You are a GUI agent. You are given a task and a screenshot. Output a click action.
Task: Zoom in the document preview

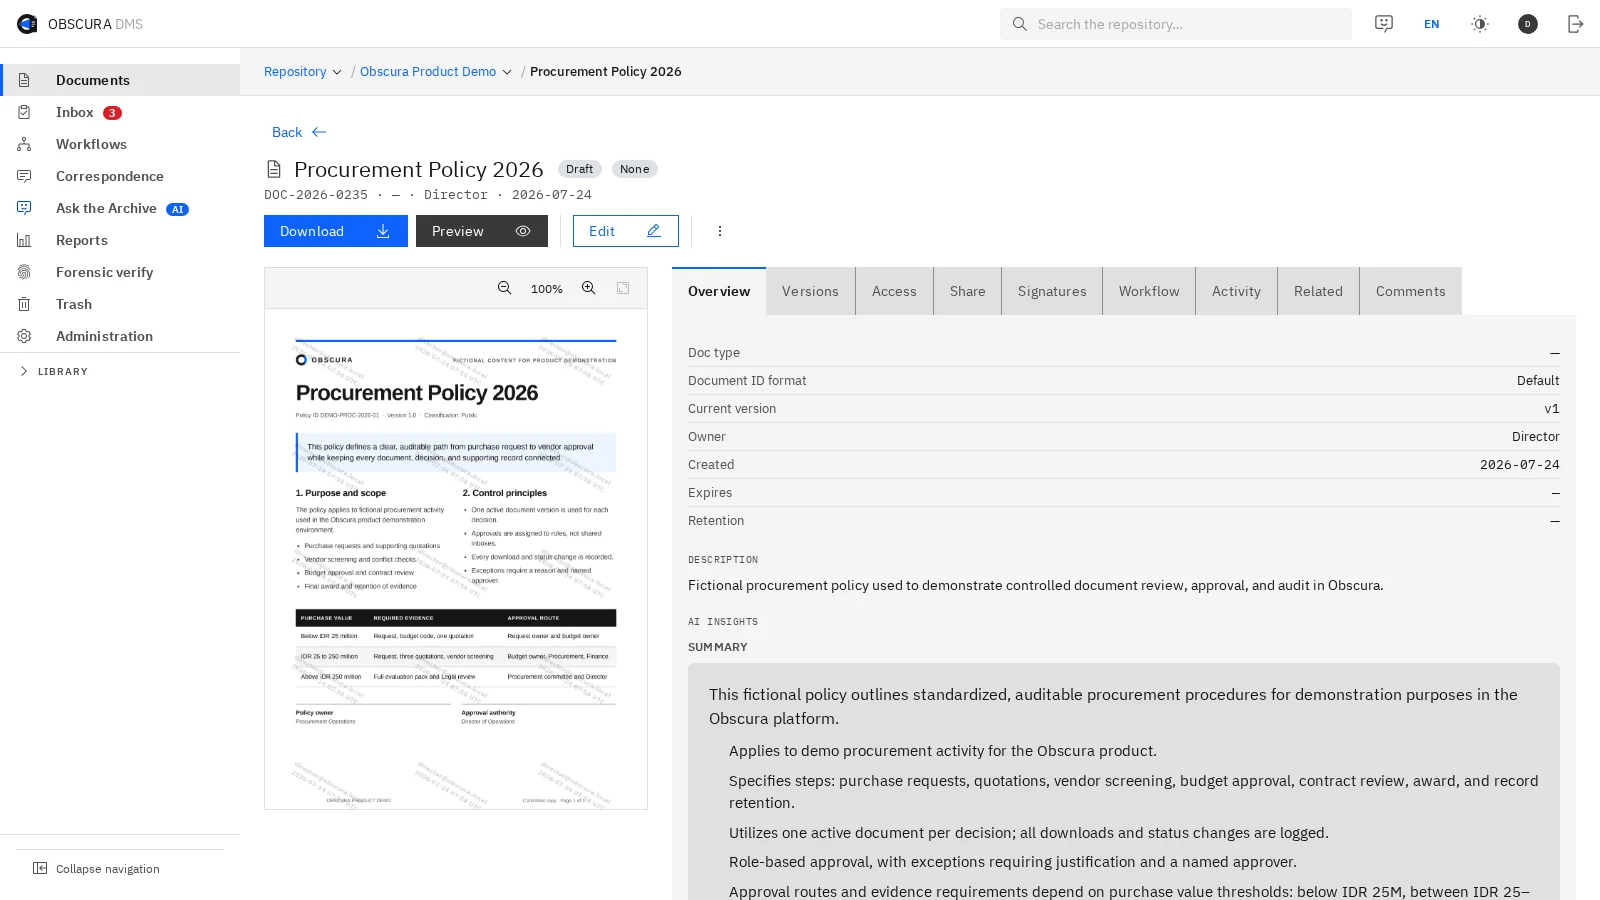[589, 288]
